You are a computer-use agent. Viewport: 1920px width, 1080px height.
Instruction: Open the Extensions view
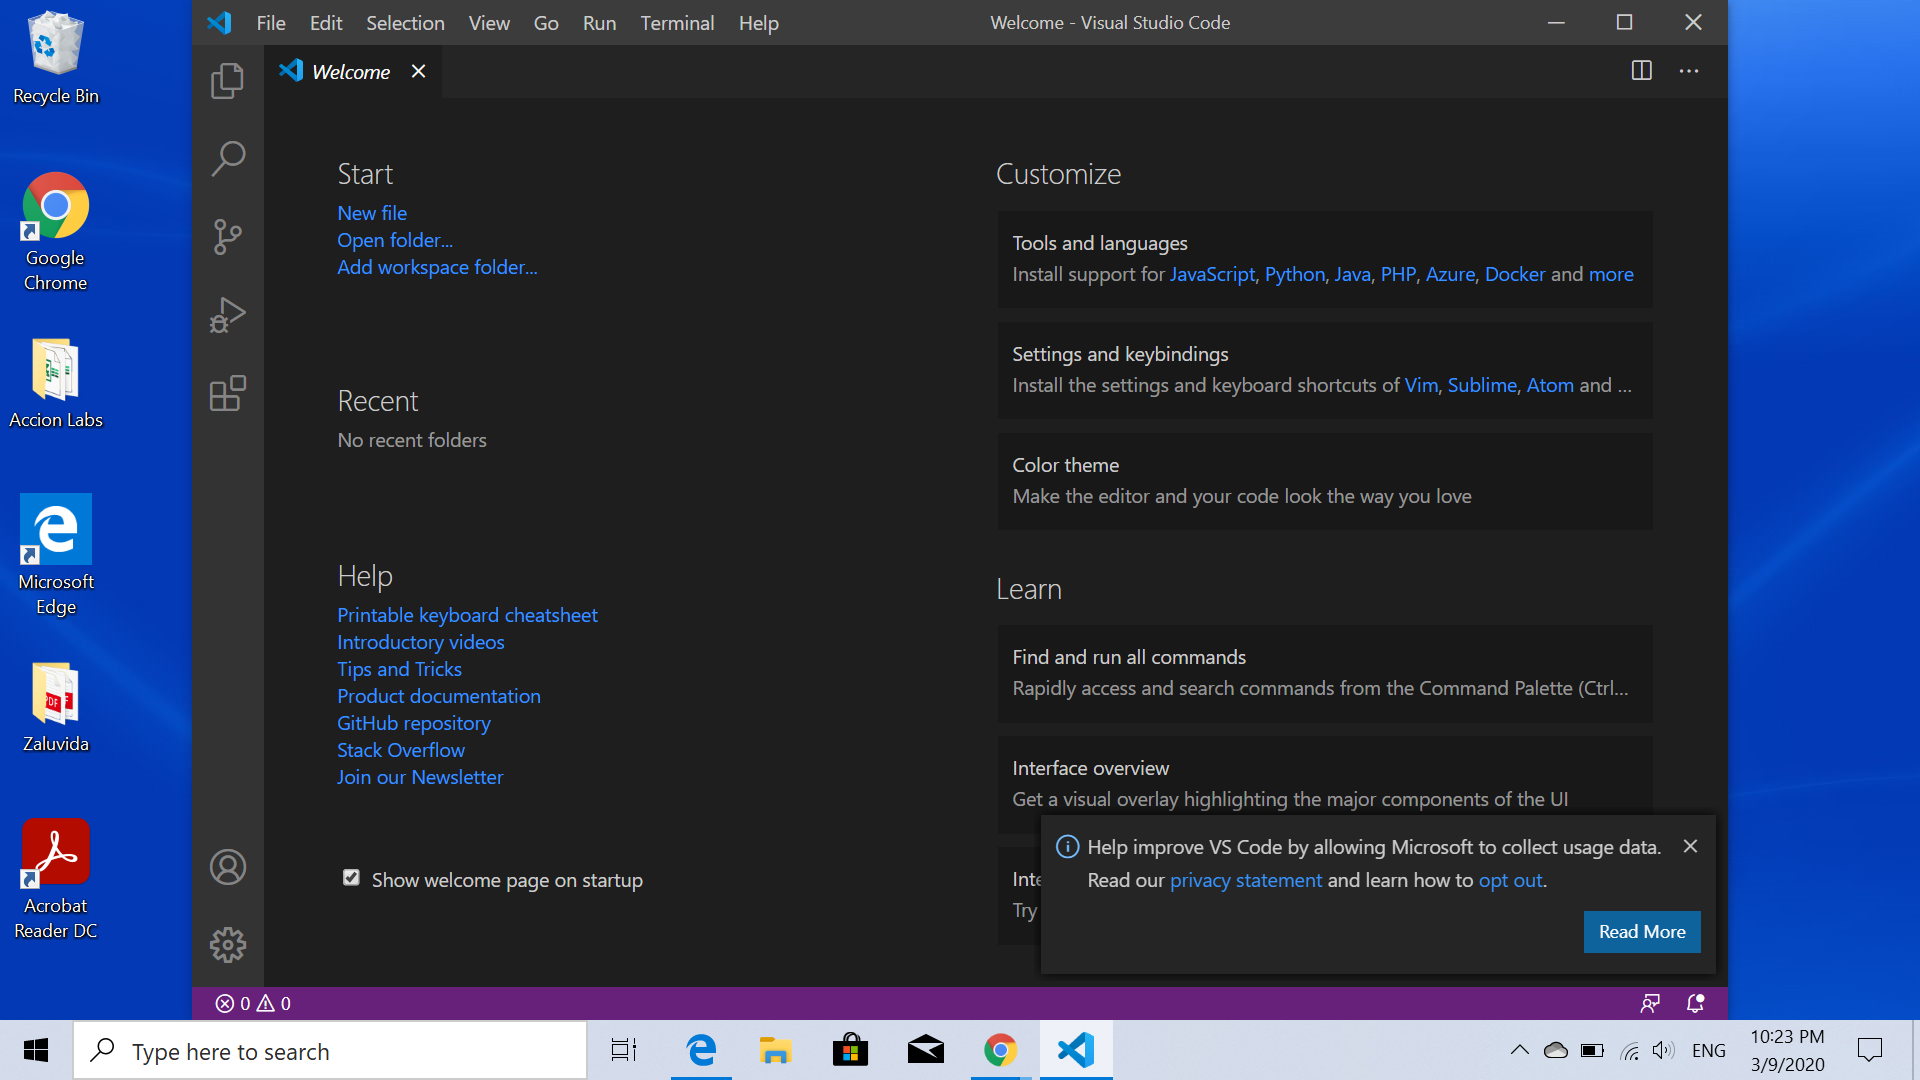pyautogui.click(x=227, y=393)
